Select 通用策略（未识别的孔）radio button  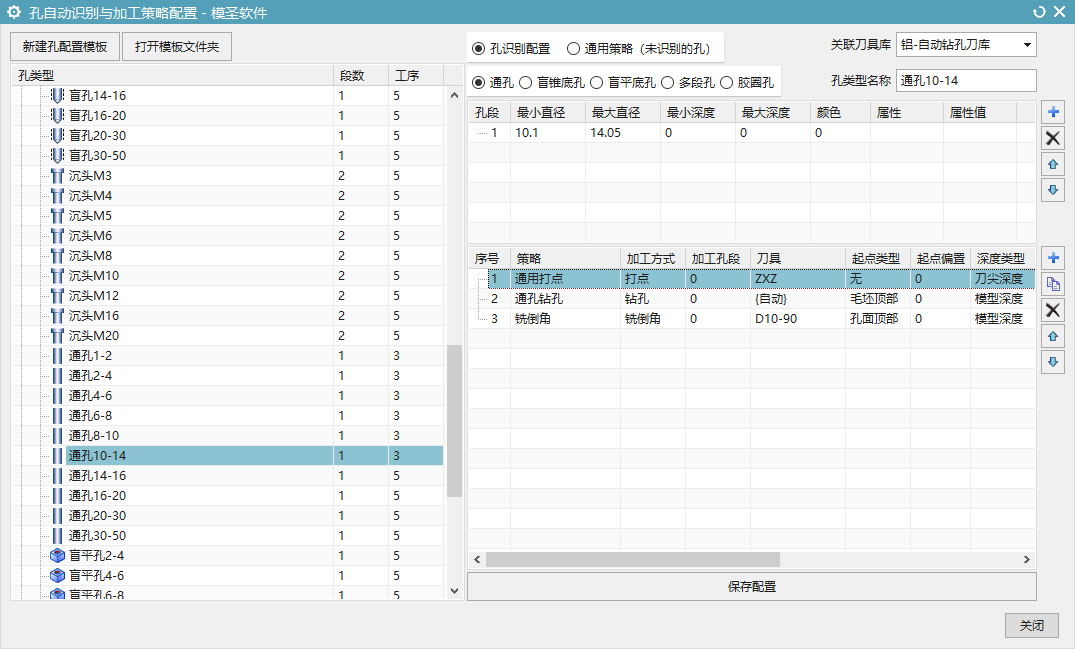point(573,49)
